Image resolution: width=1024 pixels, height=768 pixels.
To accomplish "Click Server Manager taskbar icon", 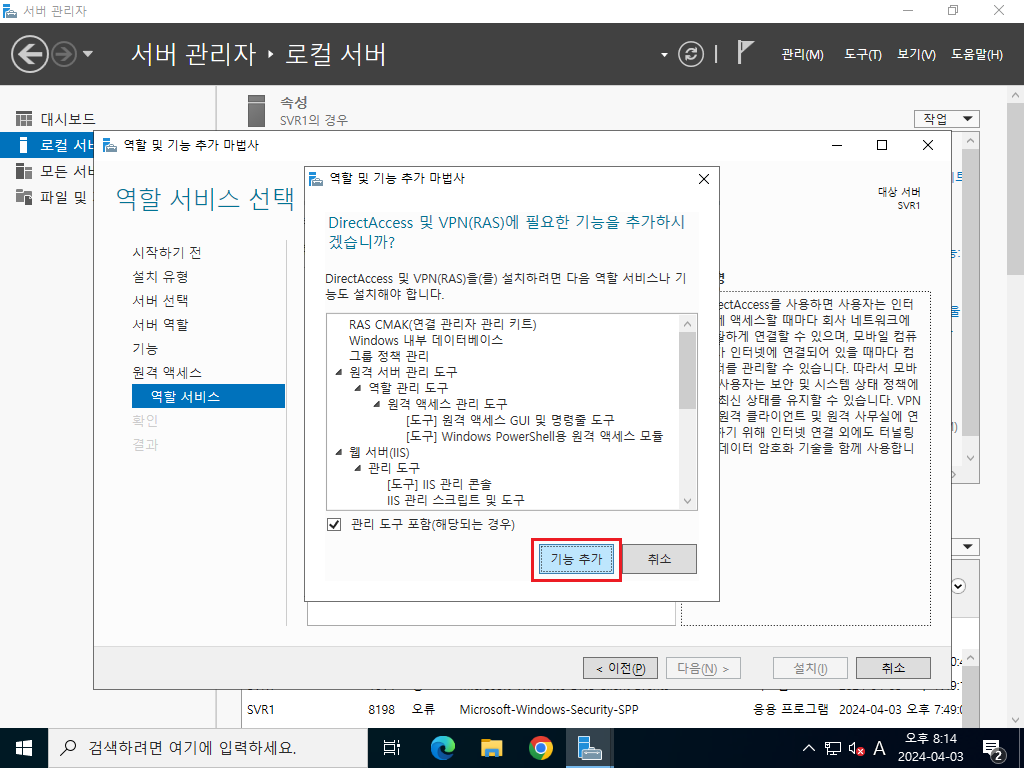I will (590, 748).
